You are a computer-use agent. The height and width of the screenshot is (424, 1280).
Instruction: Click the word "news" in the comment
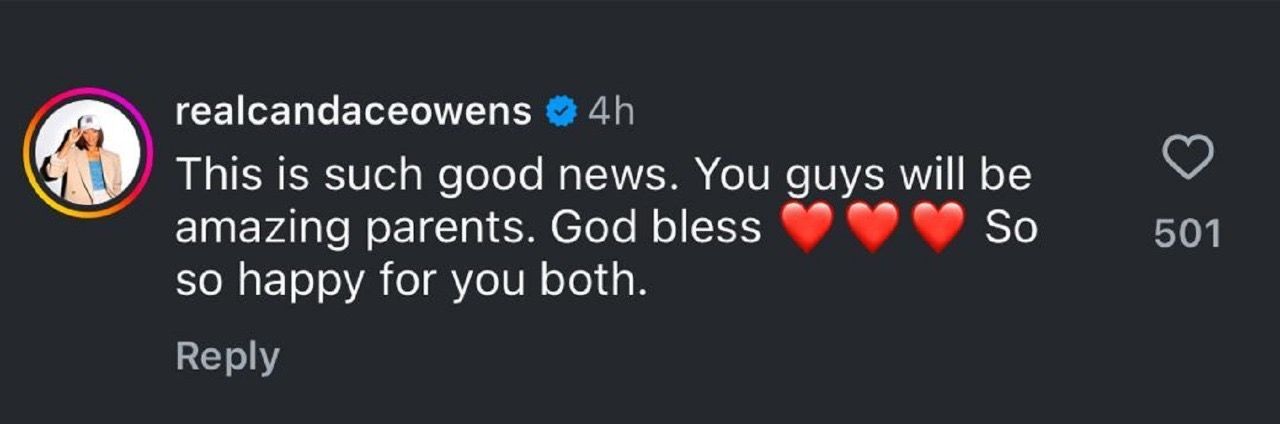pos(626,175)
